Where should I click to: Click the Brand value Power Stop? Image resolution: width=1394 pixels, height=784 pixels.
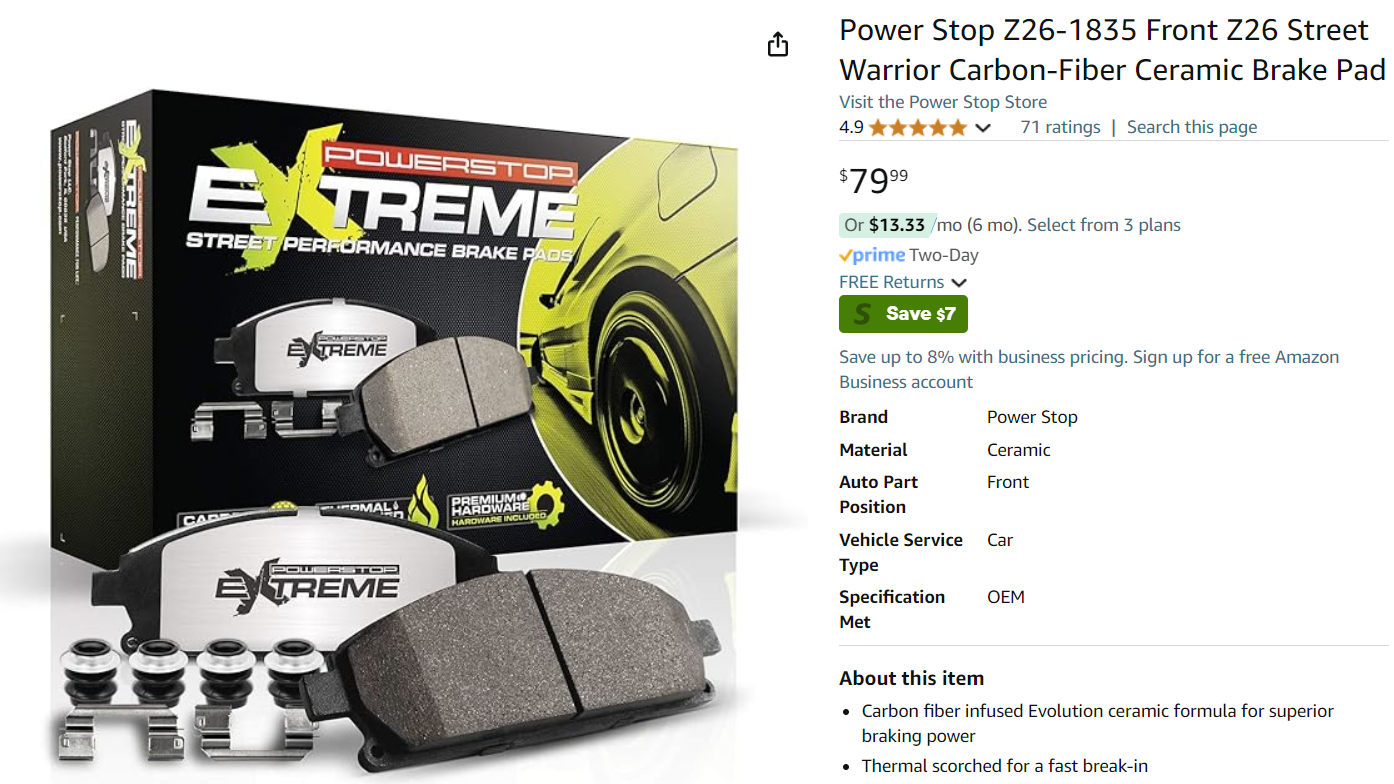click(x=1032, y=417)
